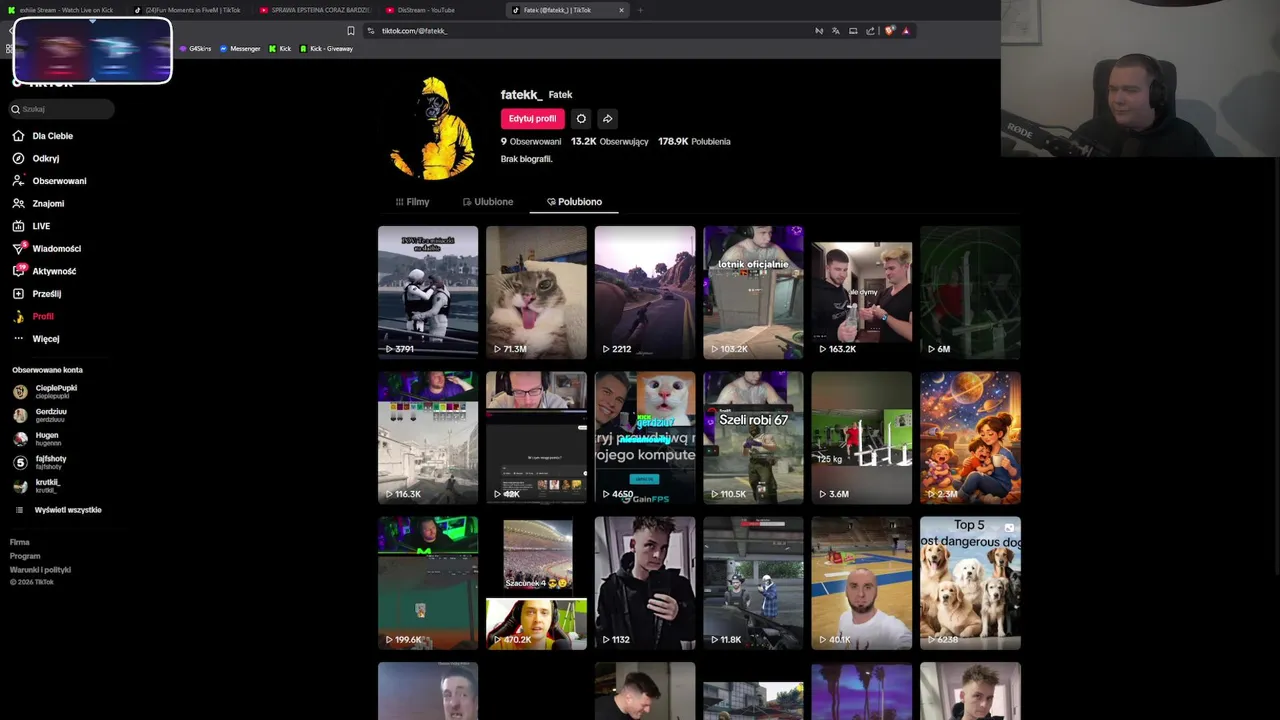Click the share profile arrow icon
This screenshot has width=1280, height=720.
pos(607,118)
